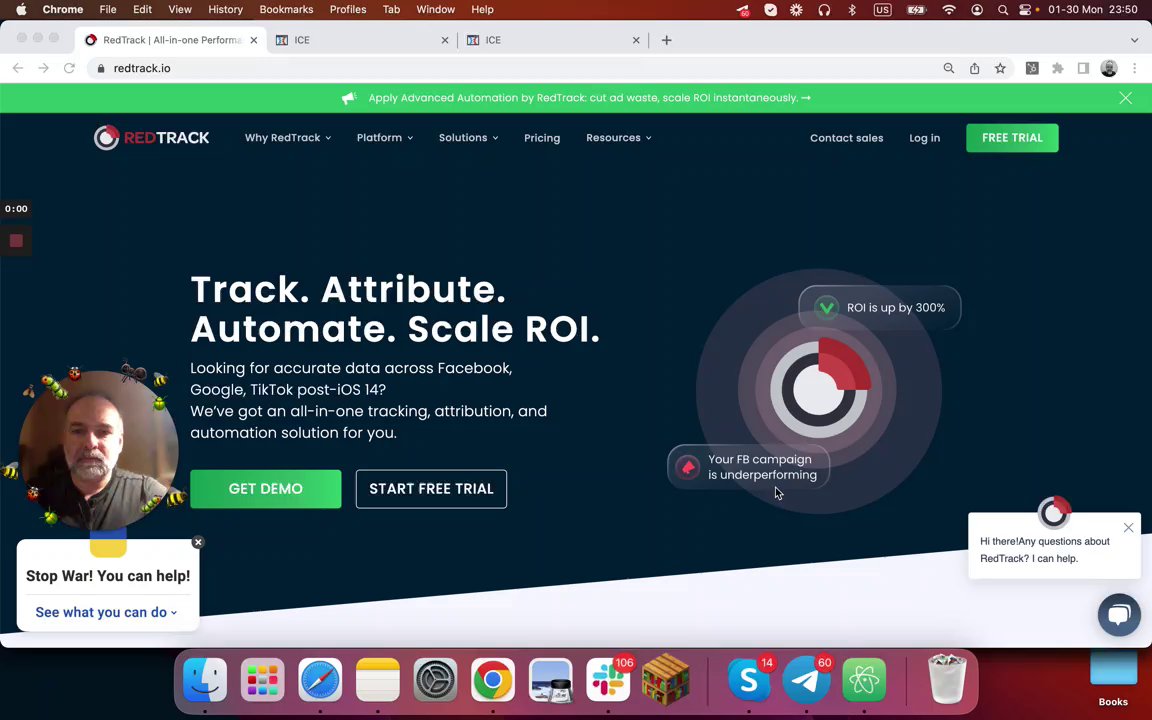Select the RedTrack browser tab

(169, 40)
